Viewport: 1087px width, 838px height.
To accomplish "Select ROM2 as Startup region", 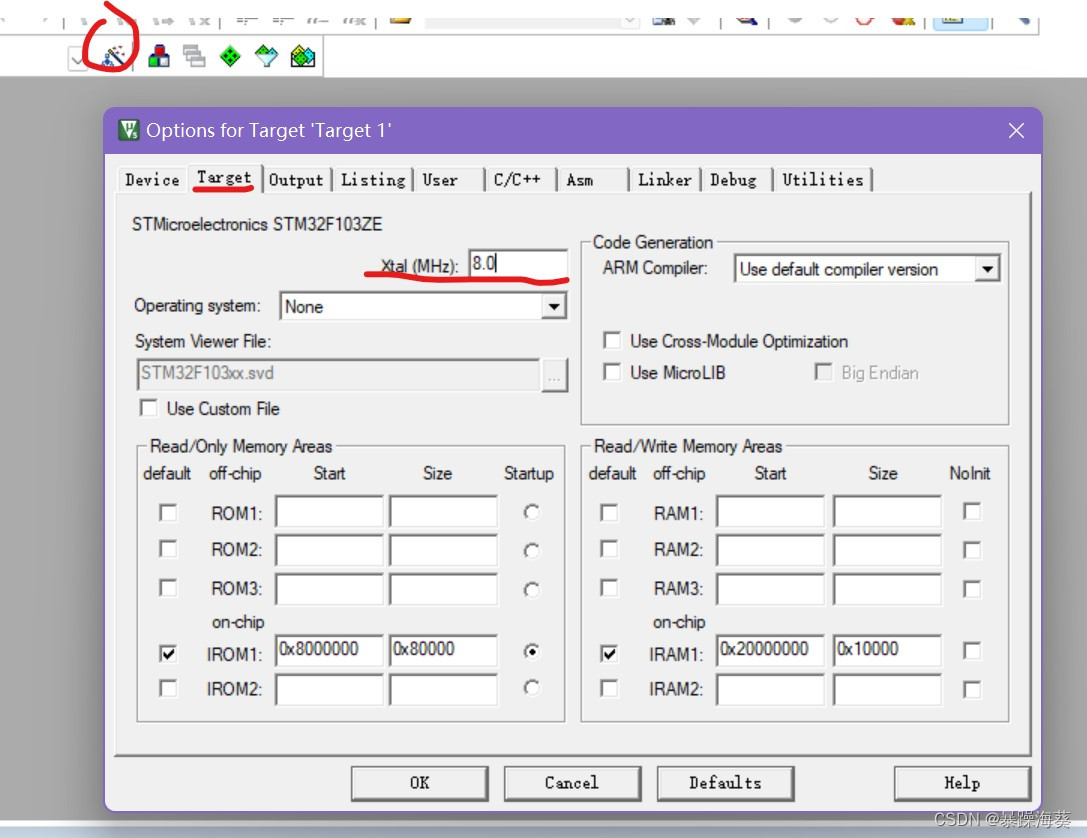I will click(x=531, y=550).
